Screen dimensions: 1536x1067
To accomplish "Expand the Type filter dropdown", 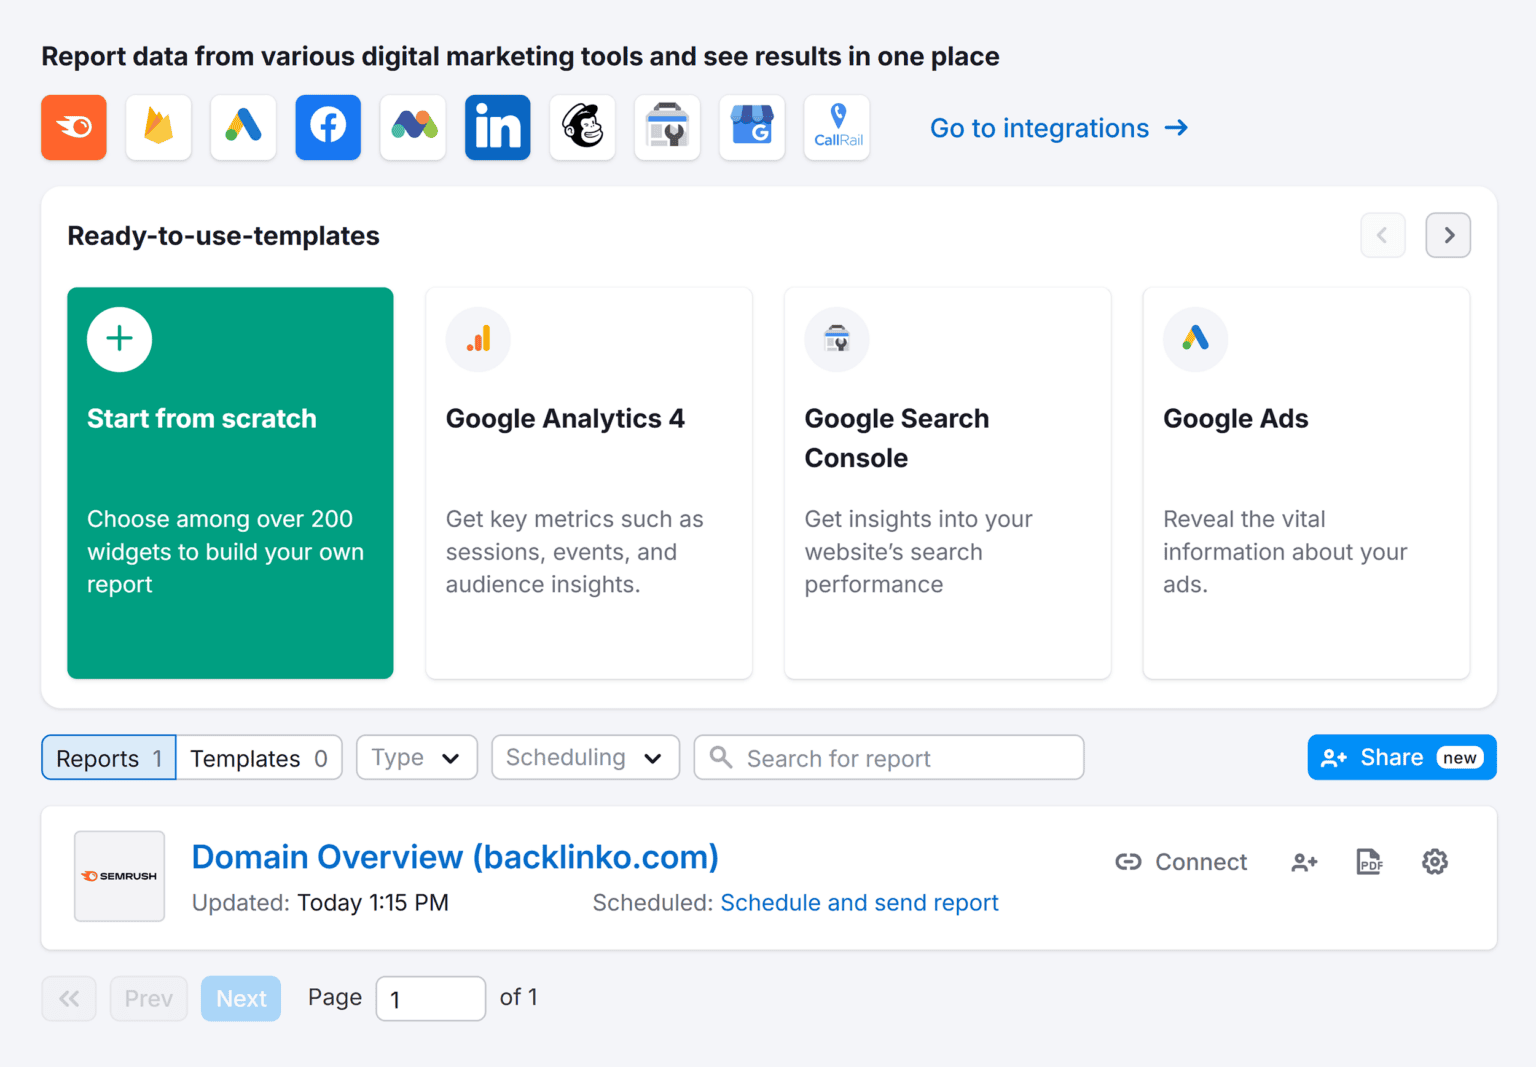I will (416, 758).
